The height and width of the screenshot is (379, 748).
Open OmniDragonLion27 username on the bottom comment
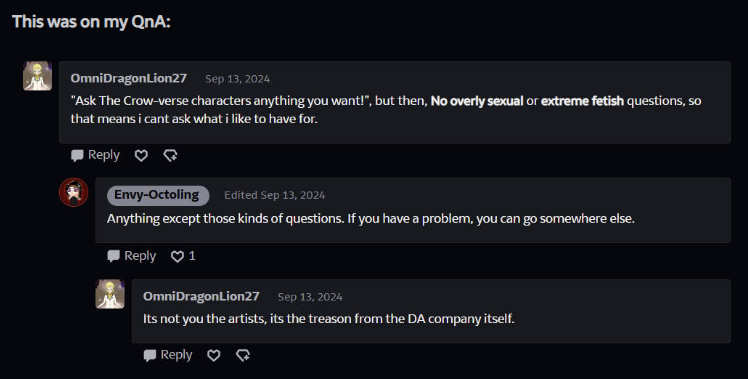tap(201, 296)
